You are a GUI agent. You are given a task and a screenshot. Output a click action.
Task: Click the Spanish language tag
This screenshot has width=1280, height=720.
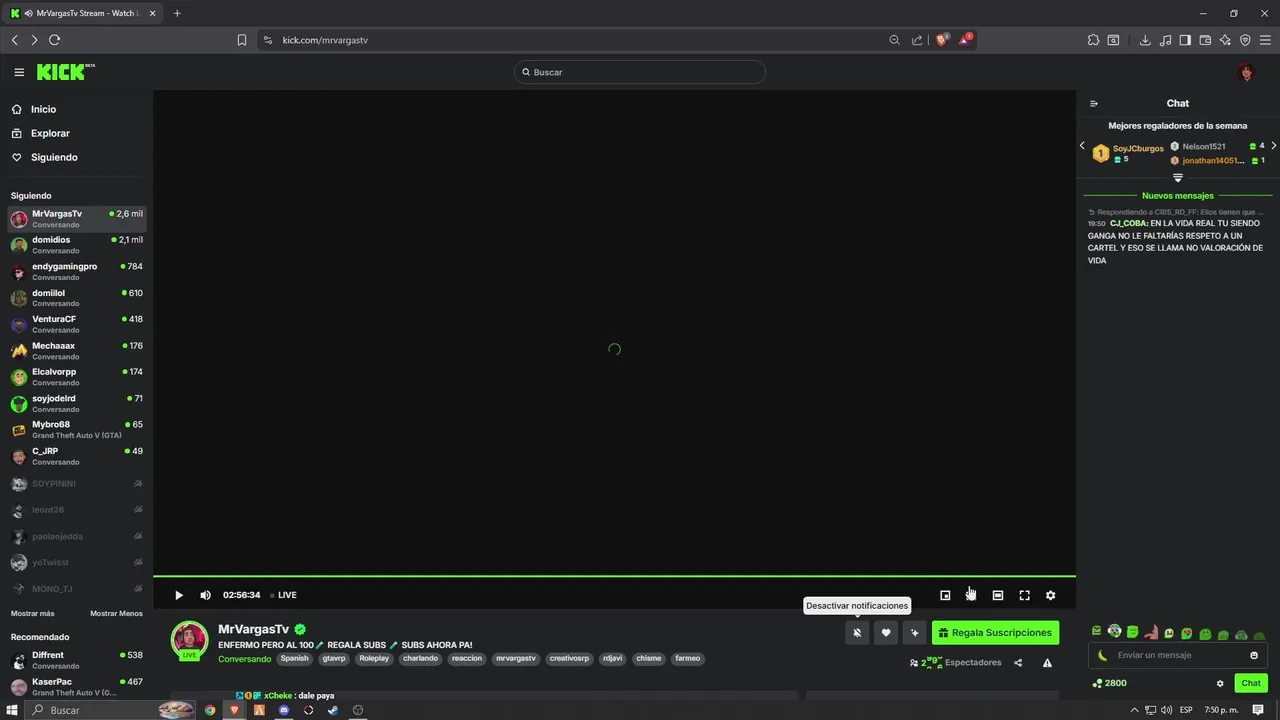click(x=295, y=658)
